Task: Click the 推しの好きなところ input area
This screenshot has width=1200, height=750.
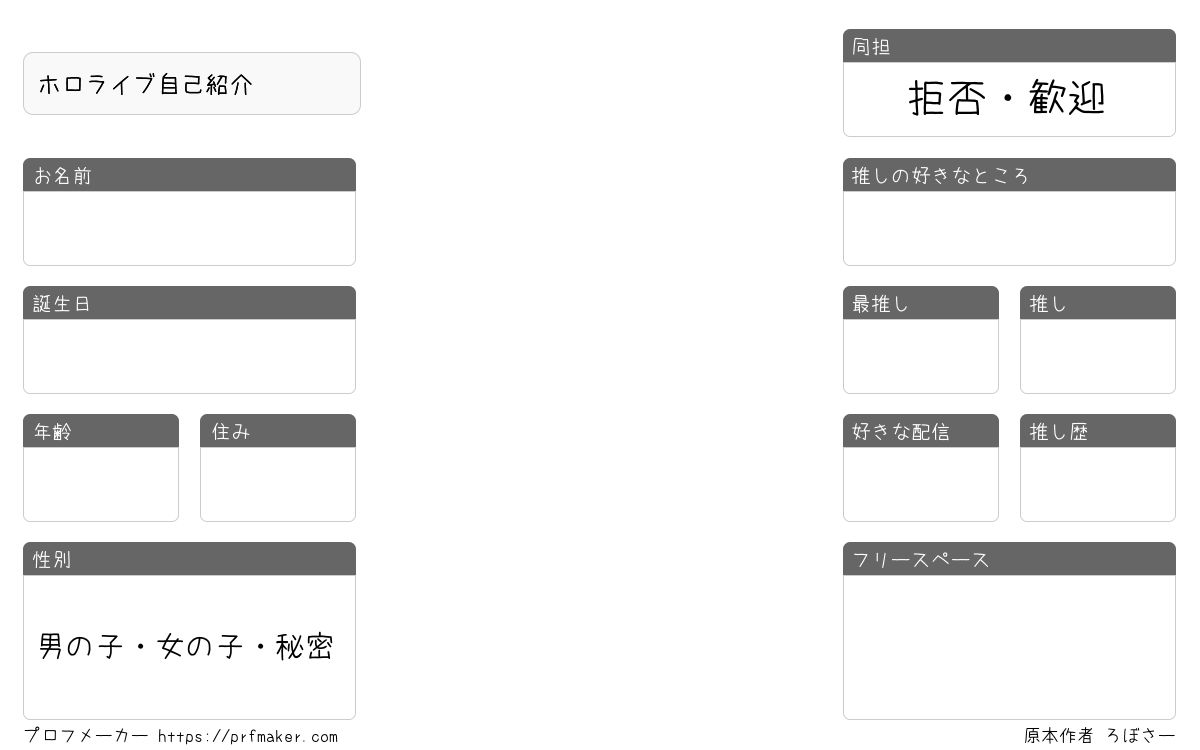Action: tap(1009, 228)
